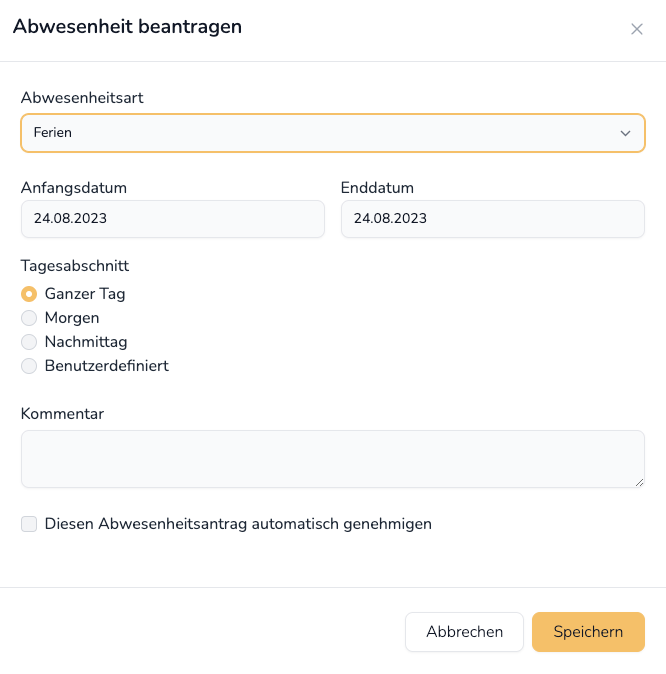Enable the automatic approval checkbox
666x674 pixels.
click(x=29, y=524)
